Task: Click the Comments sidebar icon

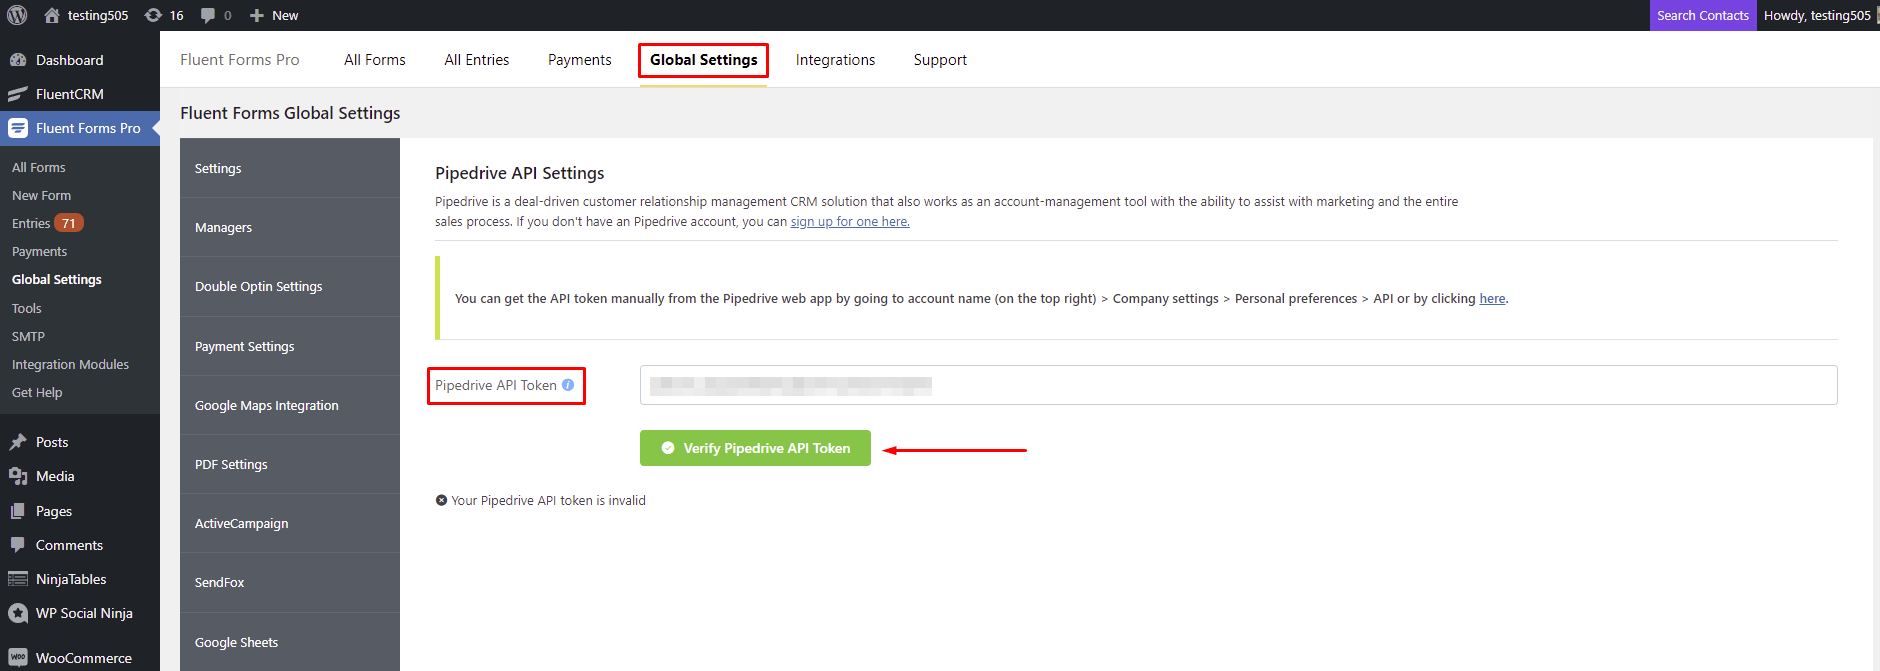Action: (x=18, y=545)
